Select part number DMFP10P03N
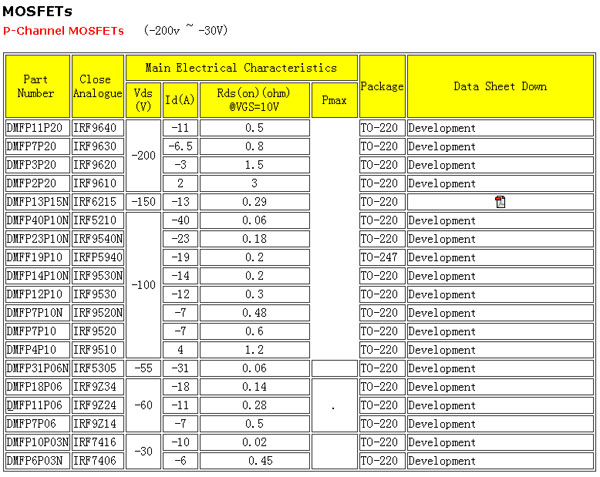Image resolution: width=600 pixels, height=477 pixels. pos(38,442)
